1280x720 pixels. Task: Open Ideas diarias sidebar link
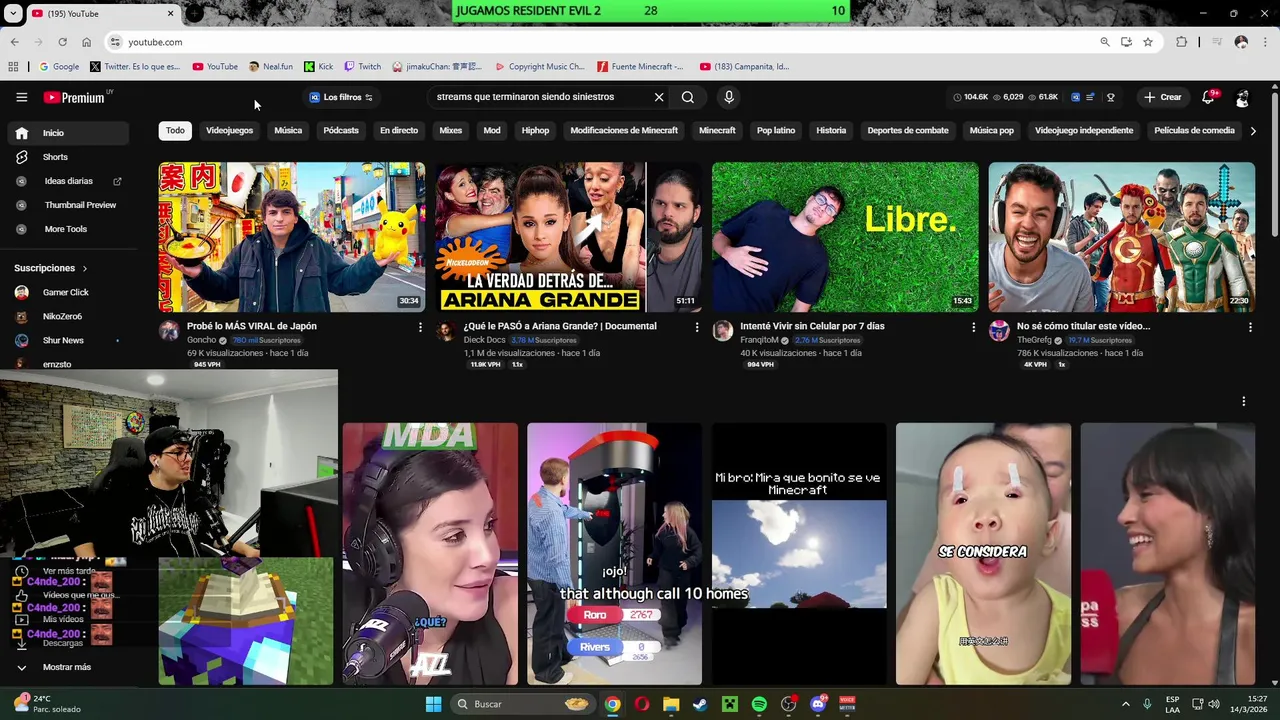(68, 181)
